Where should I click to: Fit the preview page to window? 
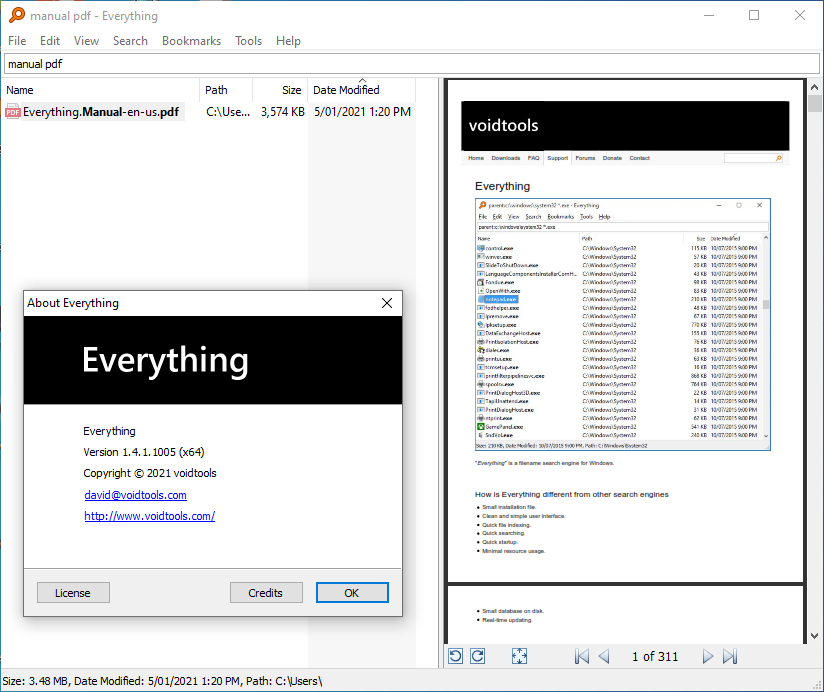[519, 656]
